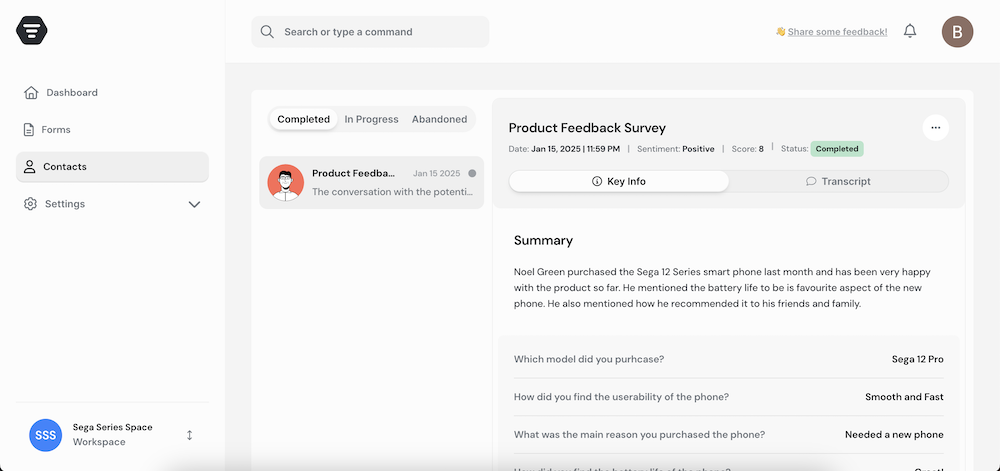The height and width of the screenshot is (471, 1000).
Task: Focus the search or command field
Action: (x=380, y=32)
